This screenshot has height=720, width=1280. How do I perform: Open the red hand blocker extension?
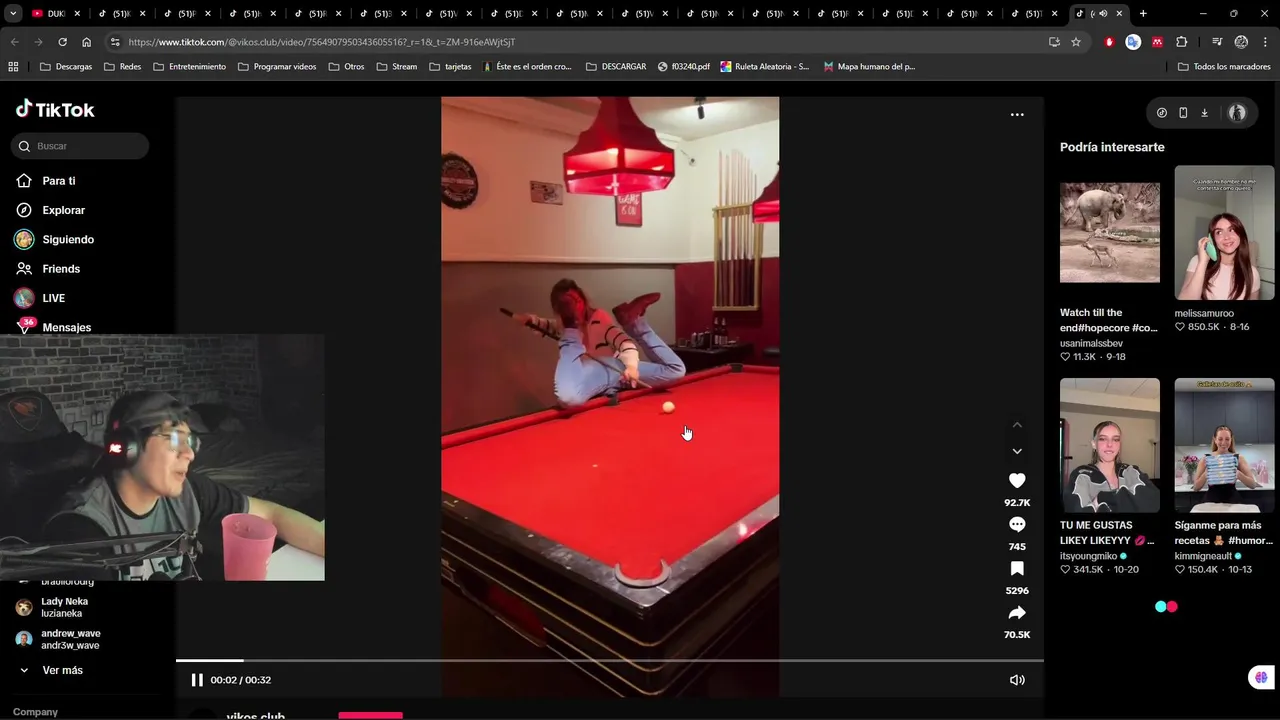pyautogui.click(x=1109, y=42)
